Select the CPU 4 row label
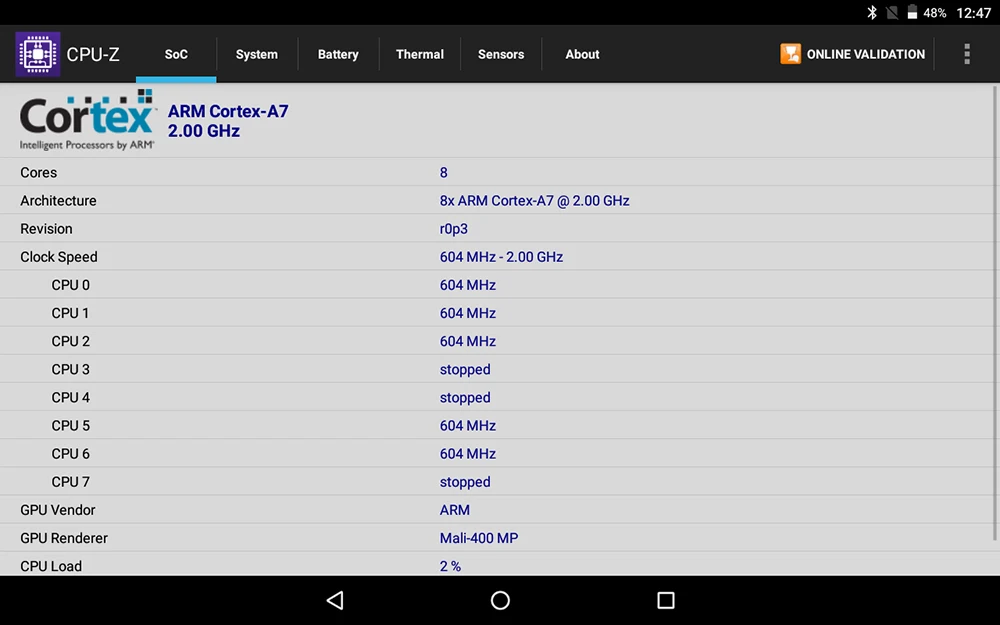 click(70, 397)
